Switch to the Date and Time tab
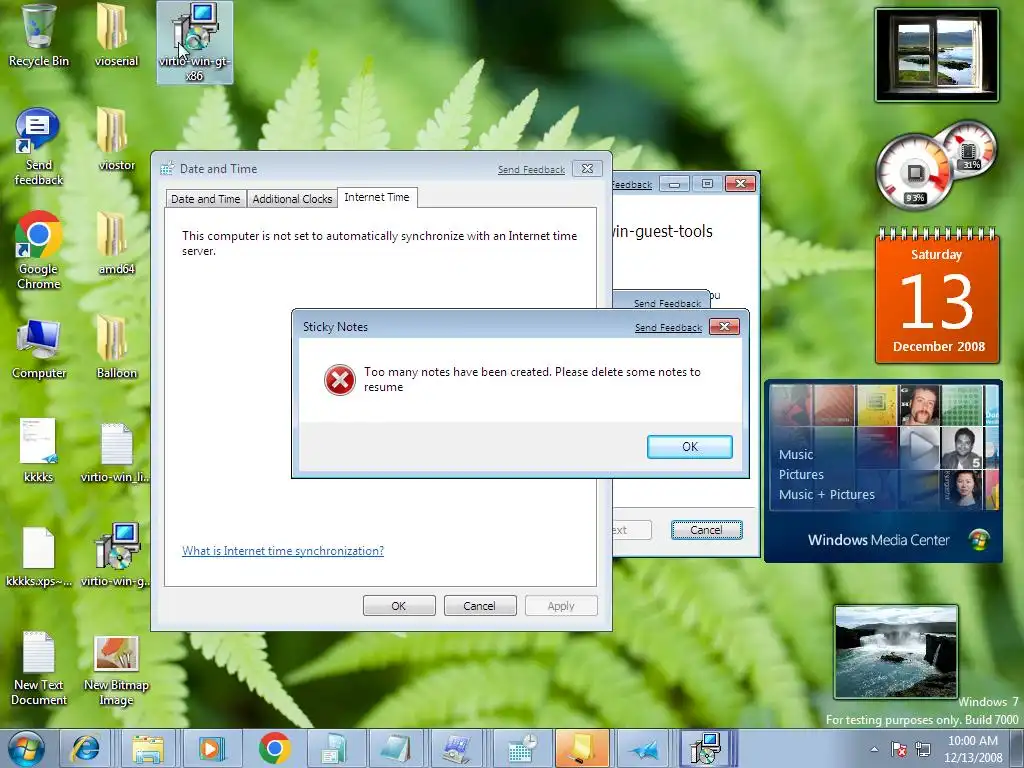This screenshot has width=1024, height=768. click(206, 199)
